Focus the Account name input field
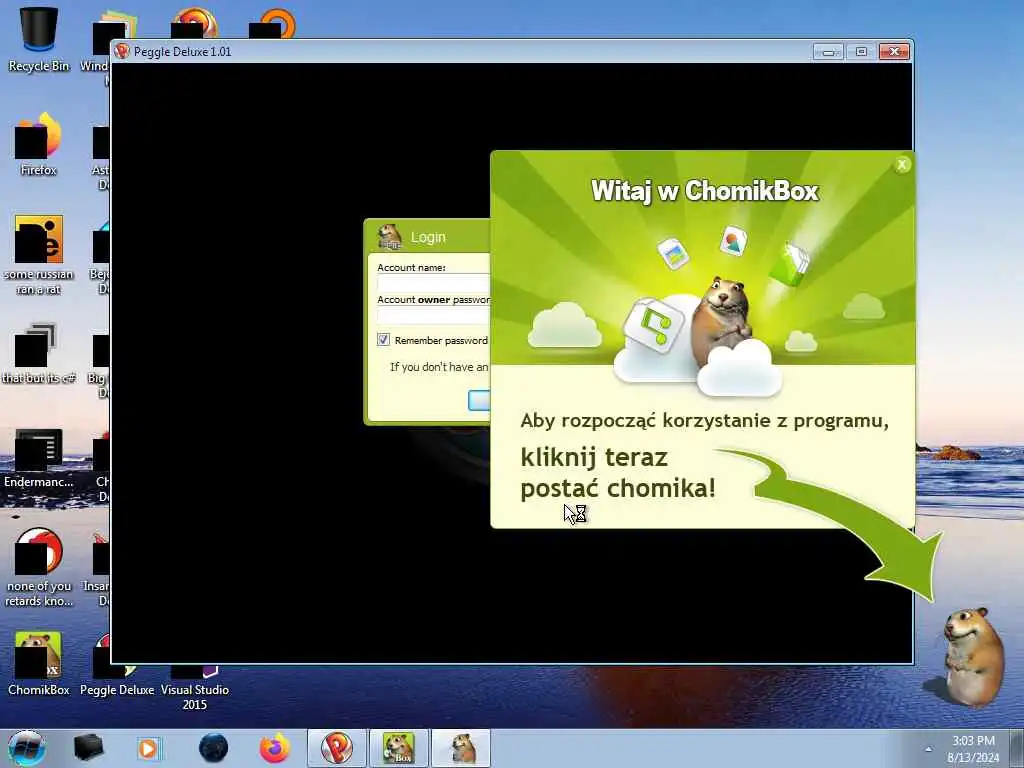The width and height of the screenshot is (1024, 768). 434,283
